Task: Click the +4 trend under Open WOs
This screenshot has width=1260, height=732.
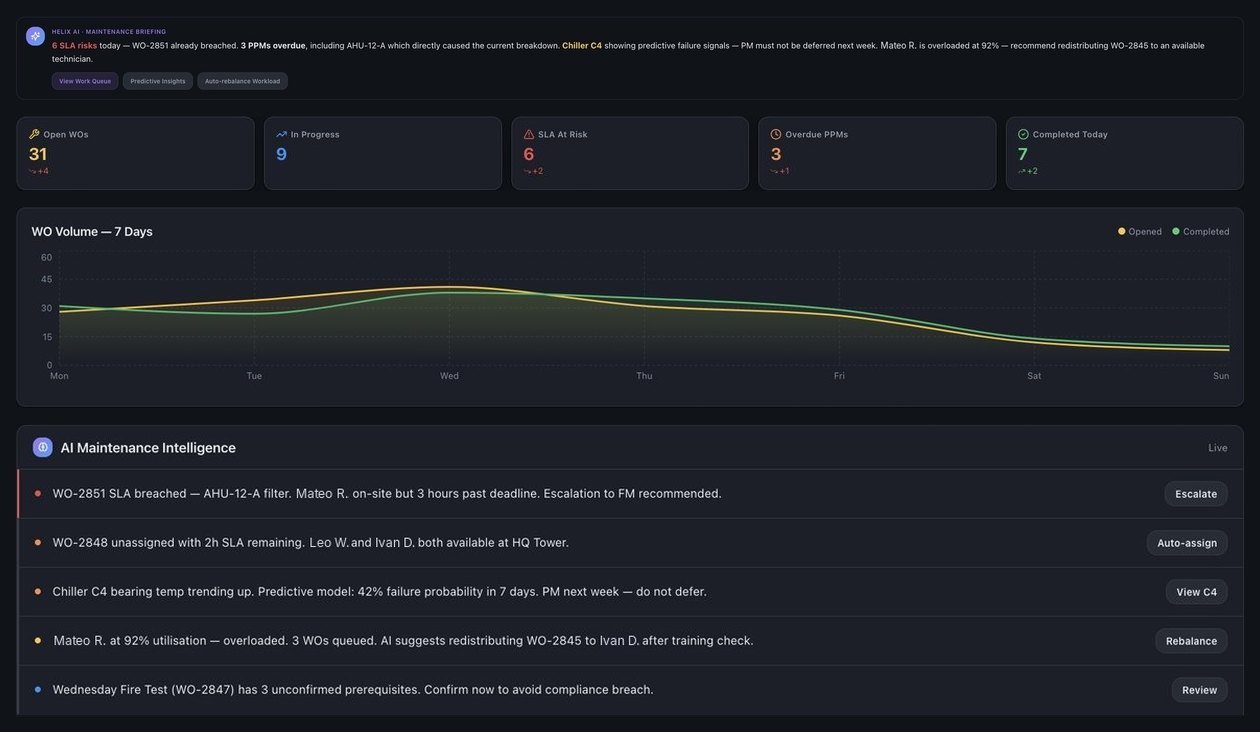Action: point(39,171)
